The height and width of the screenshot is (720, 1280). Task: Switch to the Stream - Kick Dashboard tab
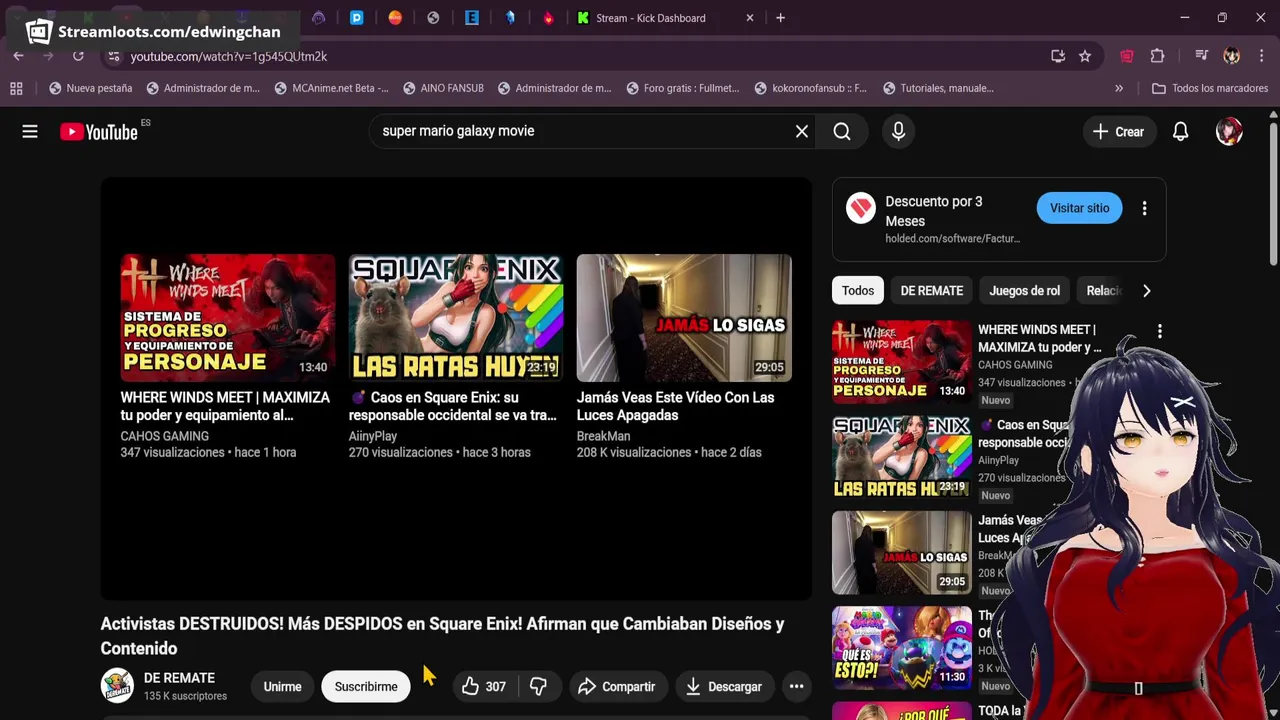click(x=660, y=18)
